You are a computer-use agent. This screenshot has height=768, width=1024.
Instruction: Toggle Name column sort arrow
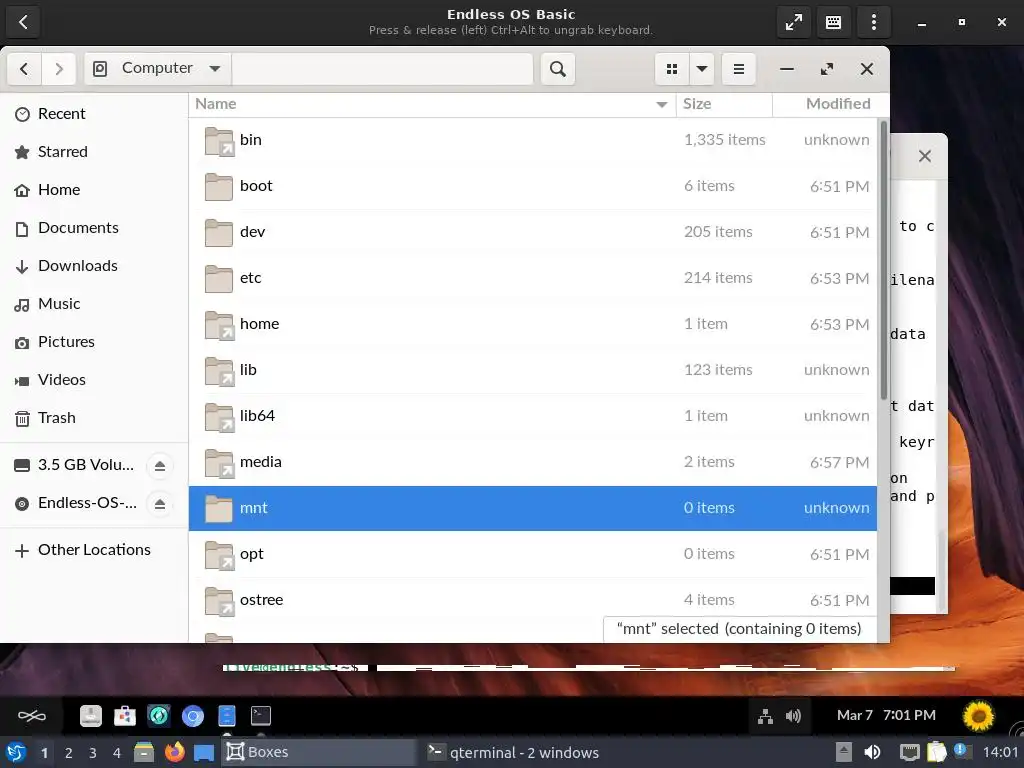pyautogui.click(x=662, y=104)
